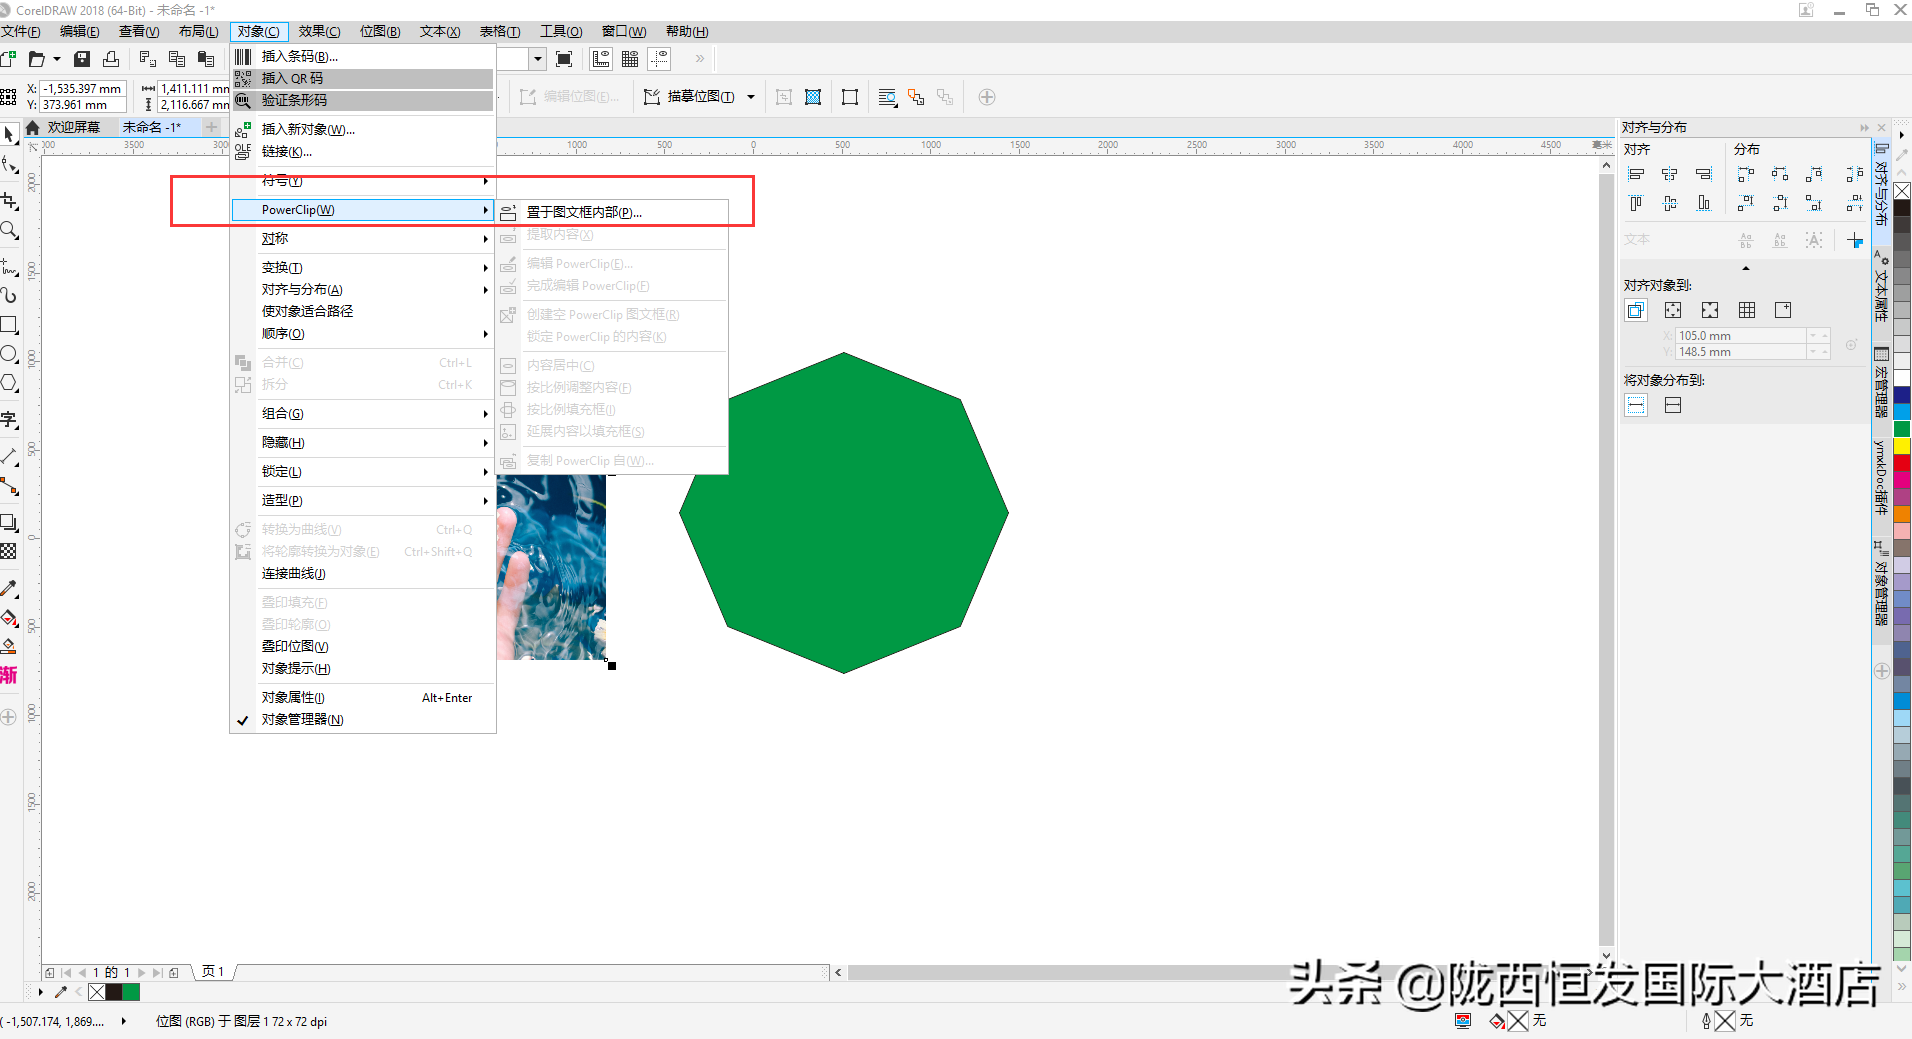Toggle Show Rulers button
This screenshot has height=1039, width=1912.
[601, 59]
